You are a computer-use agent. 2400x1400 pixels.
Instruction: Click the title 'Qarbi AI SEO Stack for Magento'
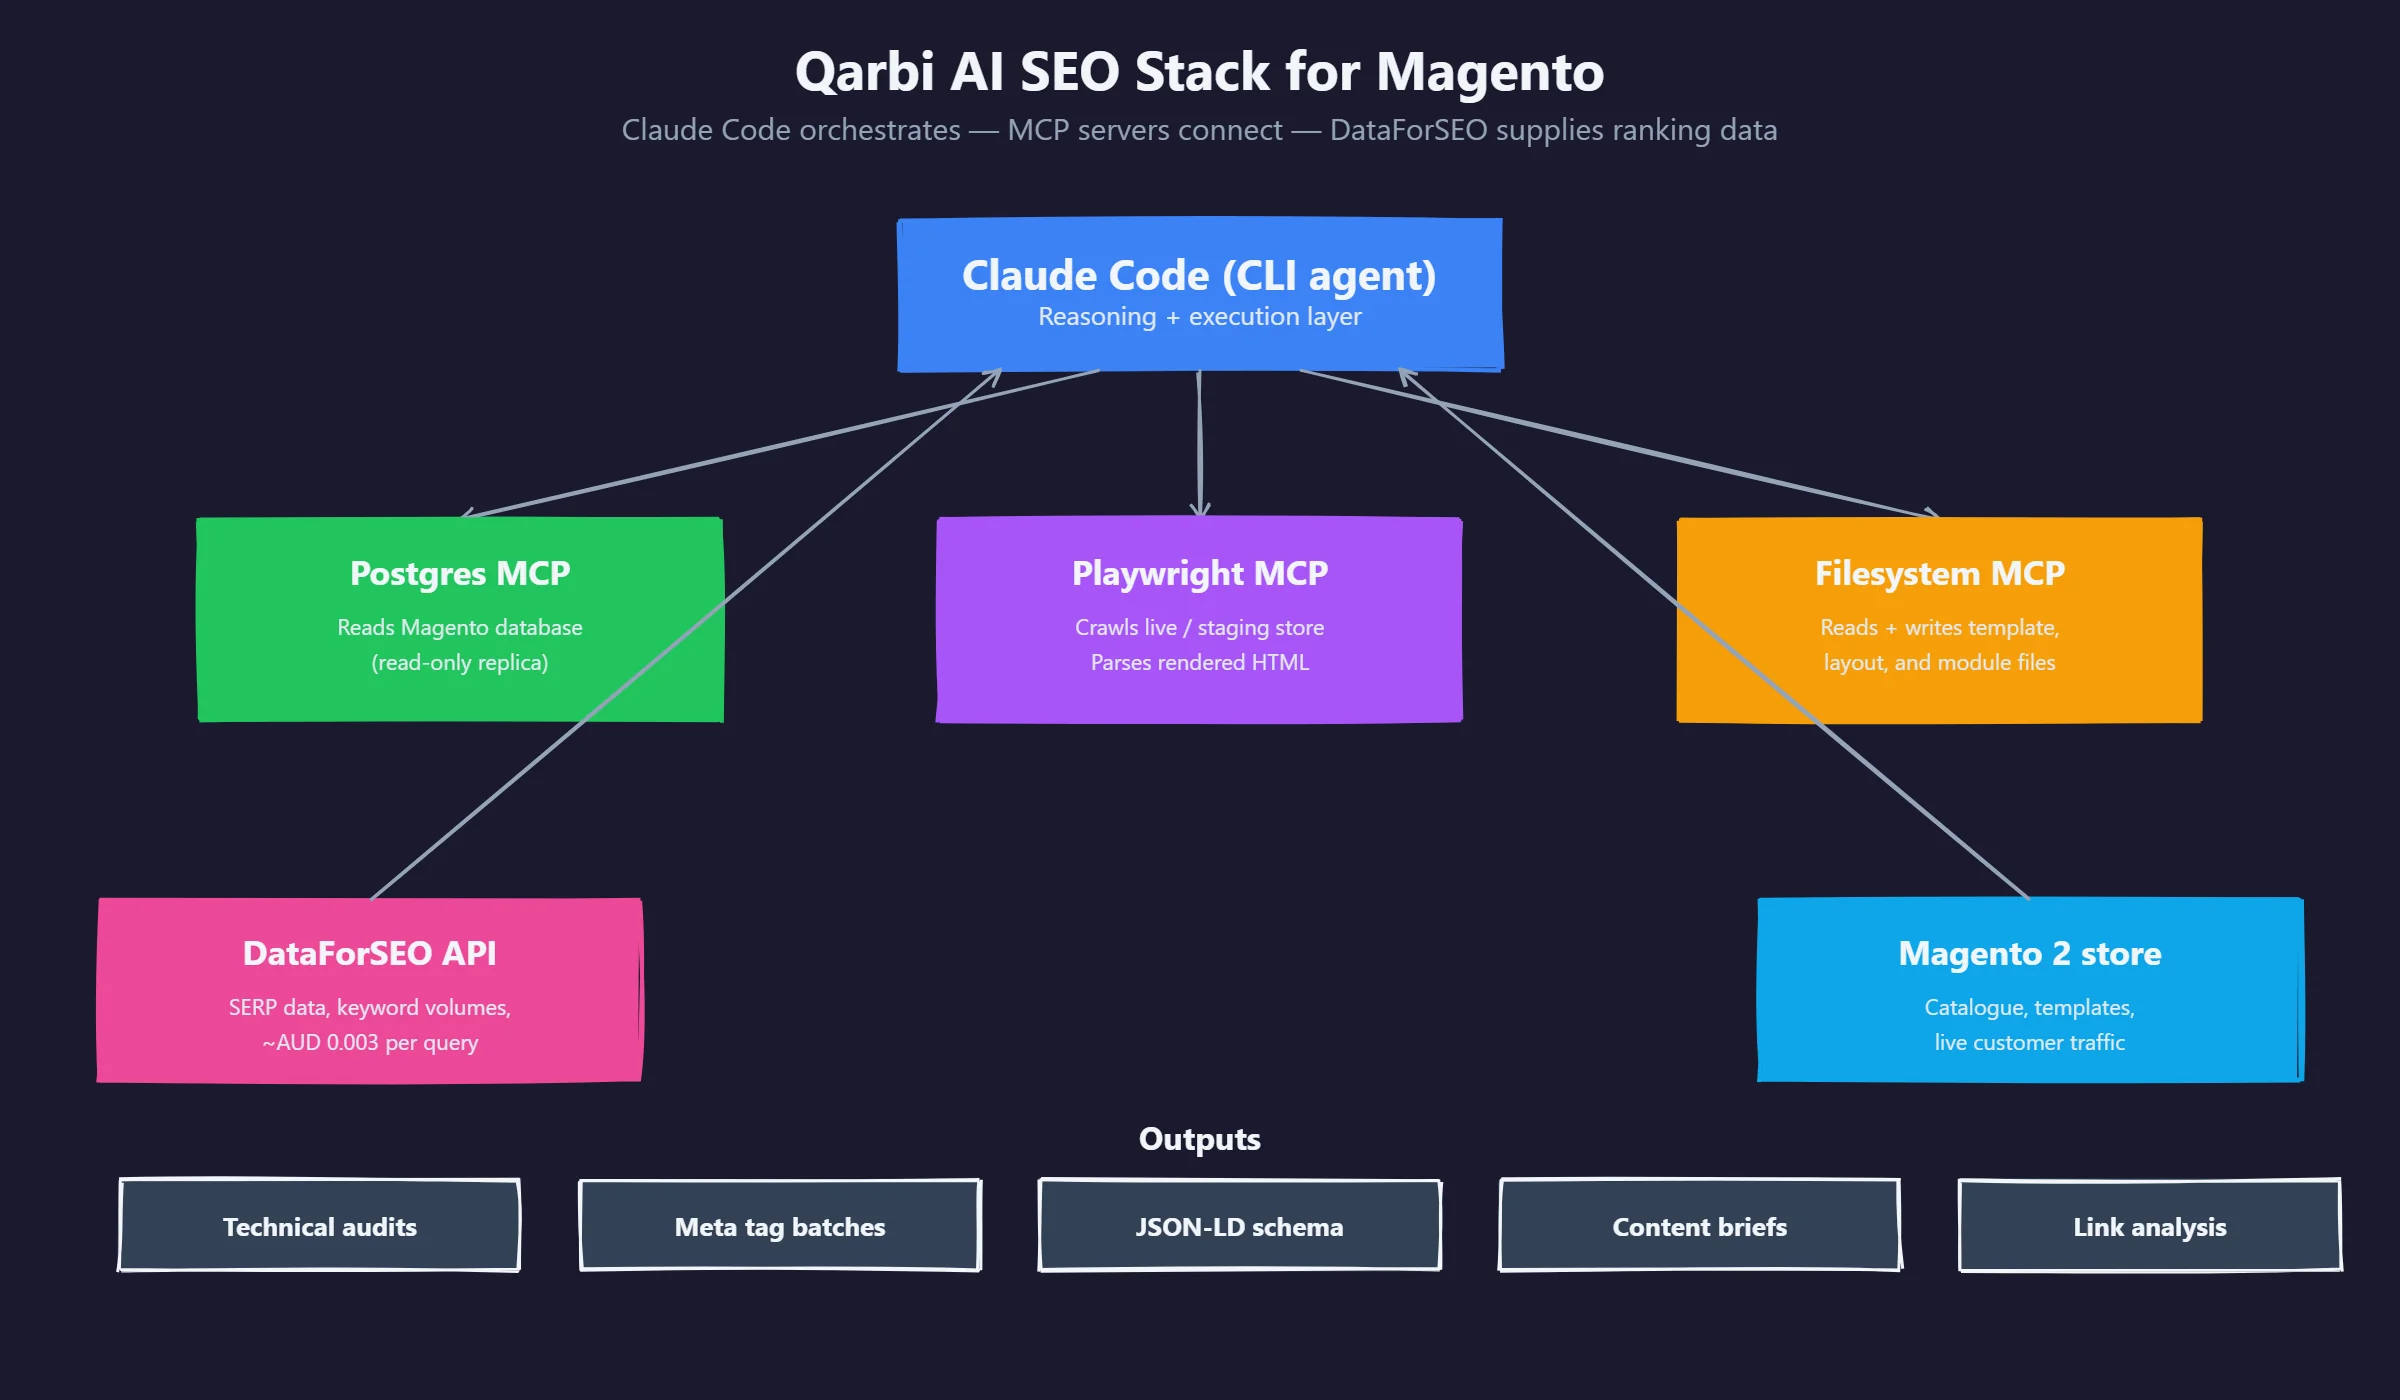click(x=1200, y=72)
